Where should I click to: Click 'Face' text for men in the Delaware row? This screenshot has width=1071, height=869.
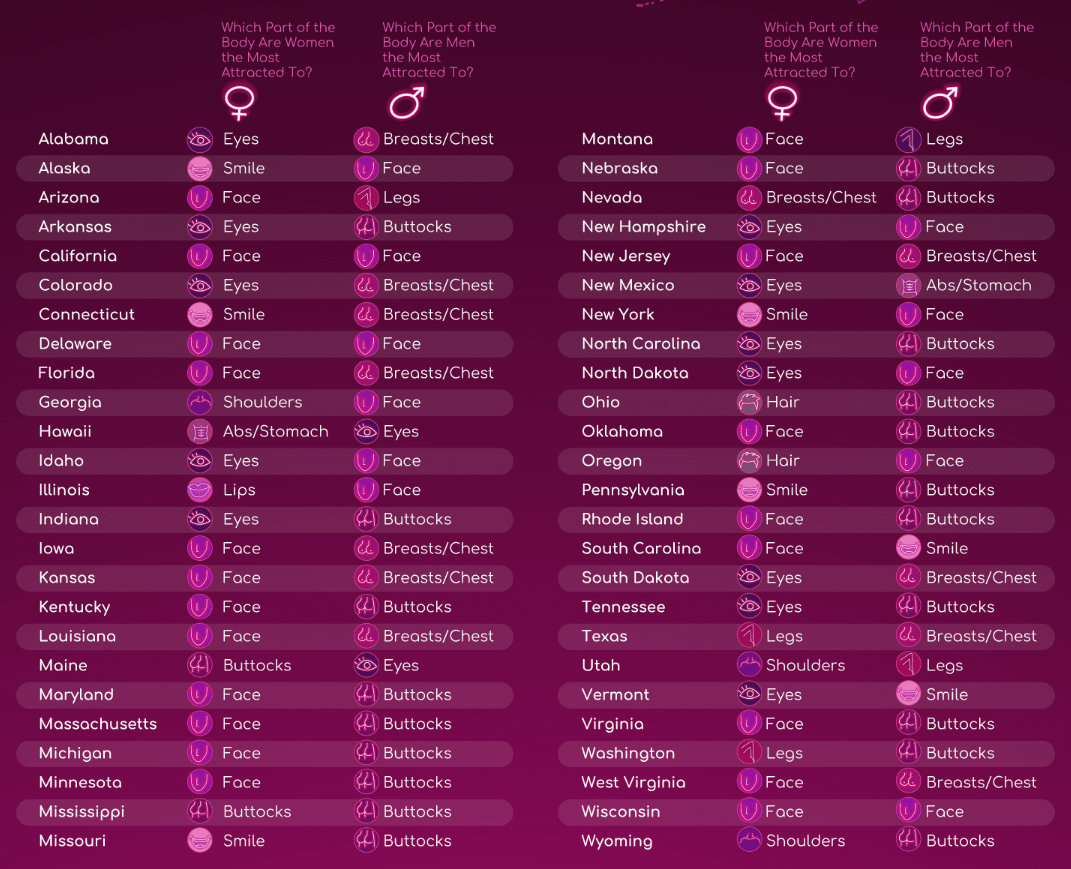point(401,344)
